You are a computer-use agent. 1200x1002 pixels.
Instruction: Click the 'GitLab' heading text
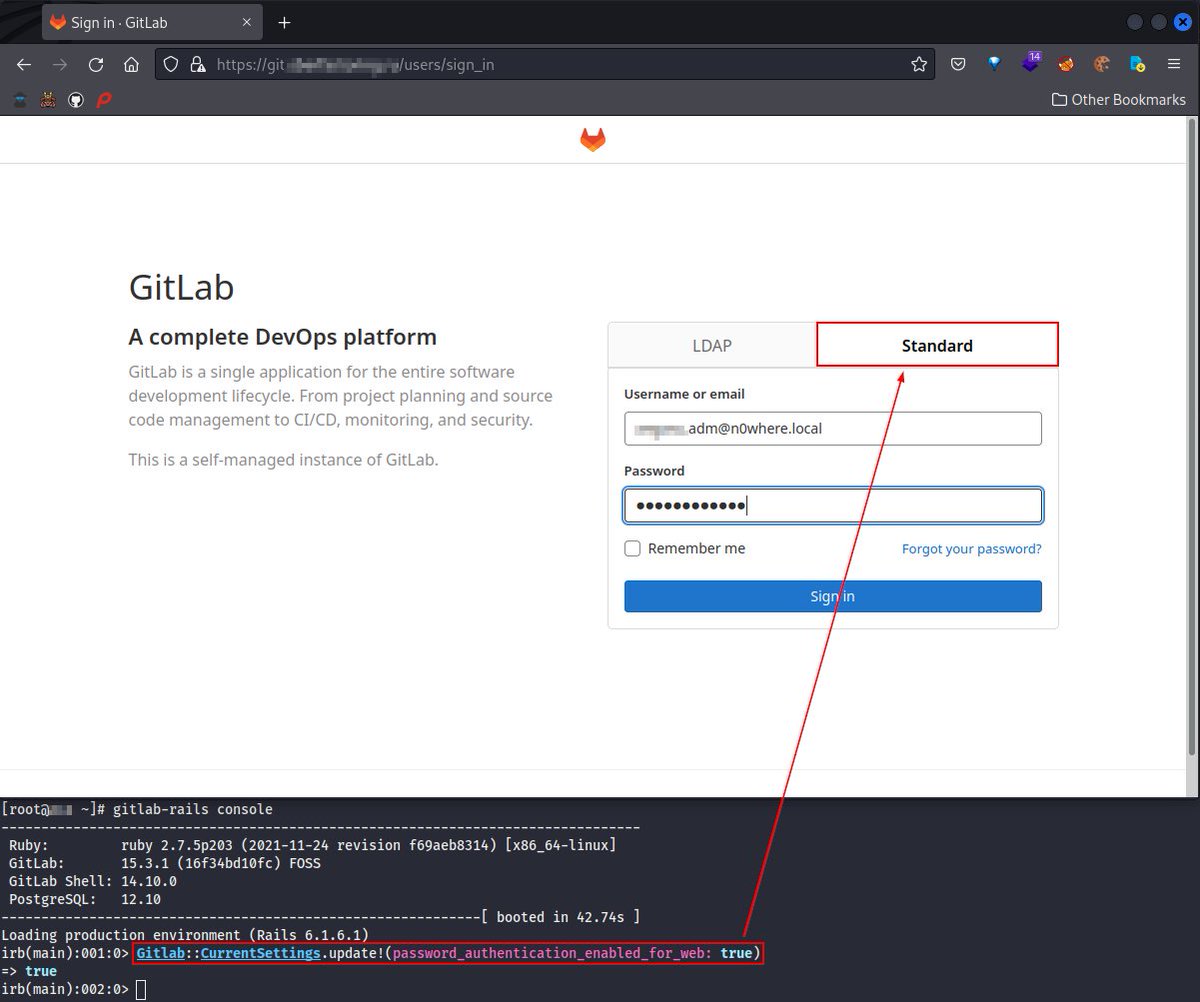(x=181, y=288)
